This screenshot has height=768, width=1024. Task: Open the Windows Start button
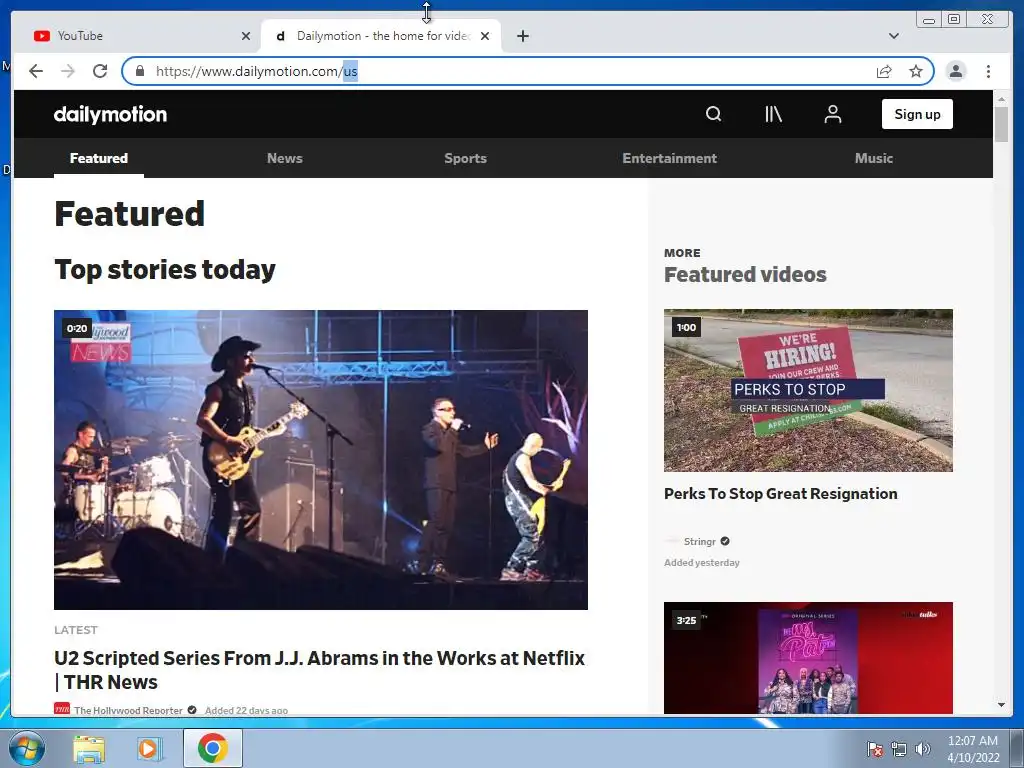point(27,748)
